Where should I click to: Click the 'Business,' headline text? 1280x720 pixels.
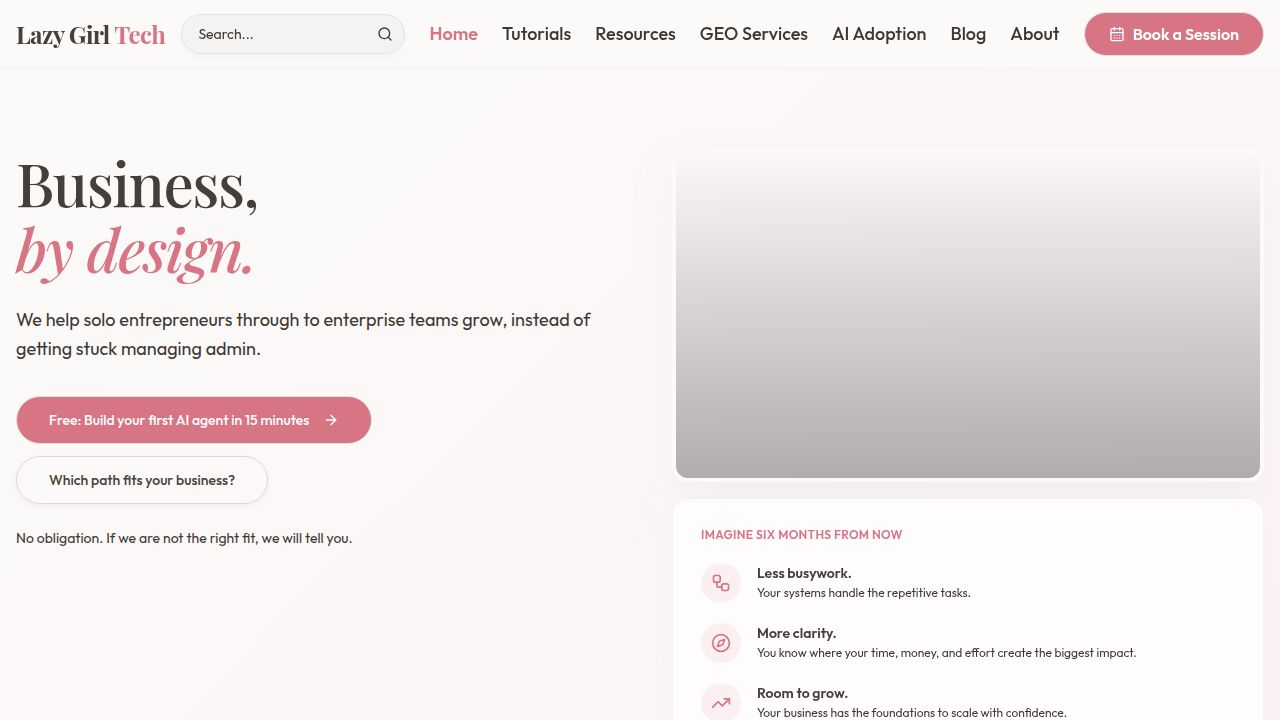(137, 185)
